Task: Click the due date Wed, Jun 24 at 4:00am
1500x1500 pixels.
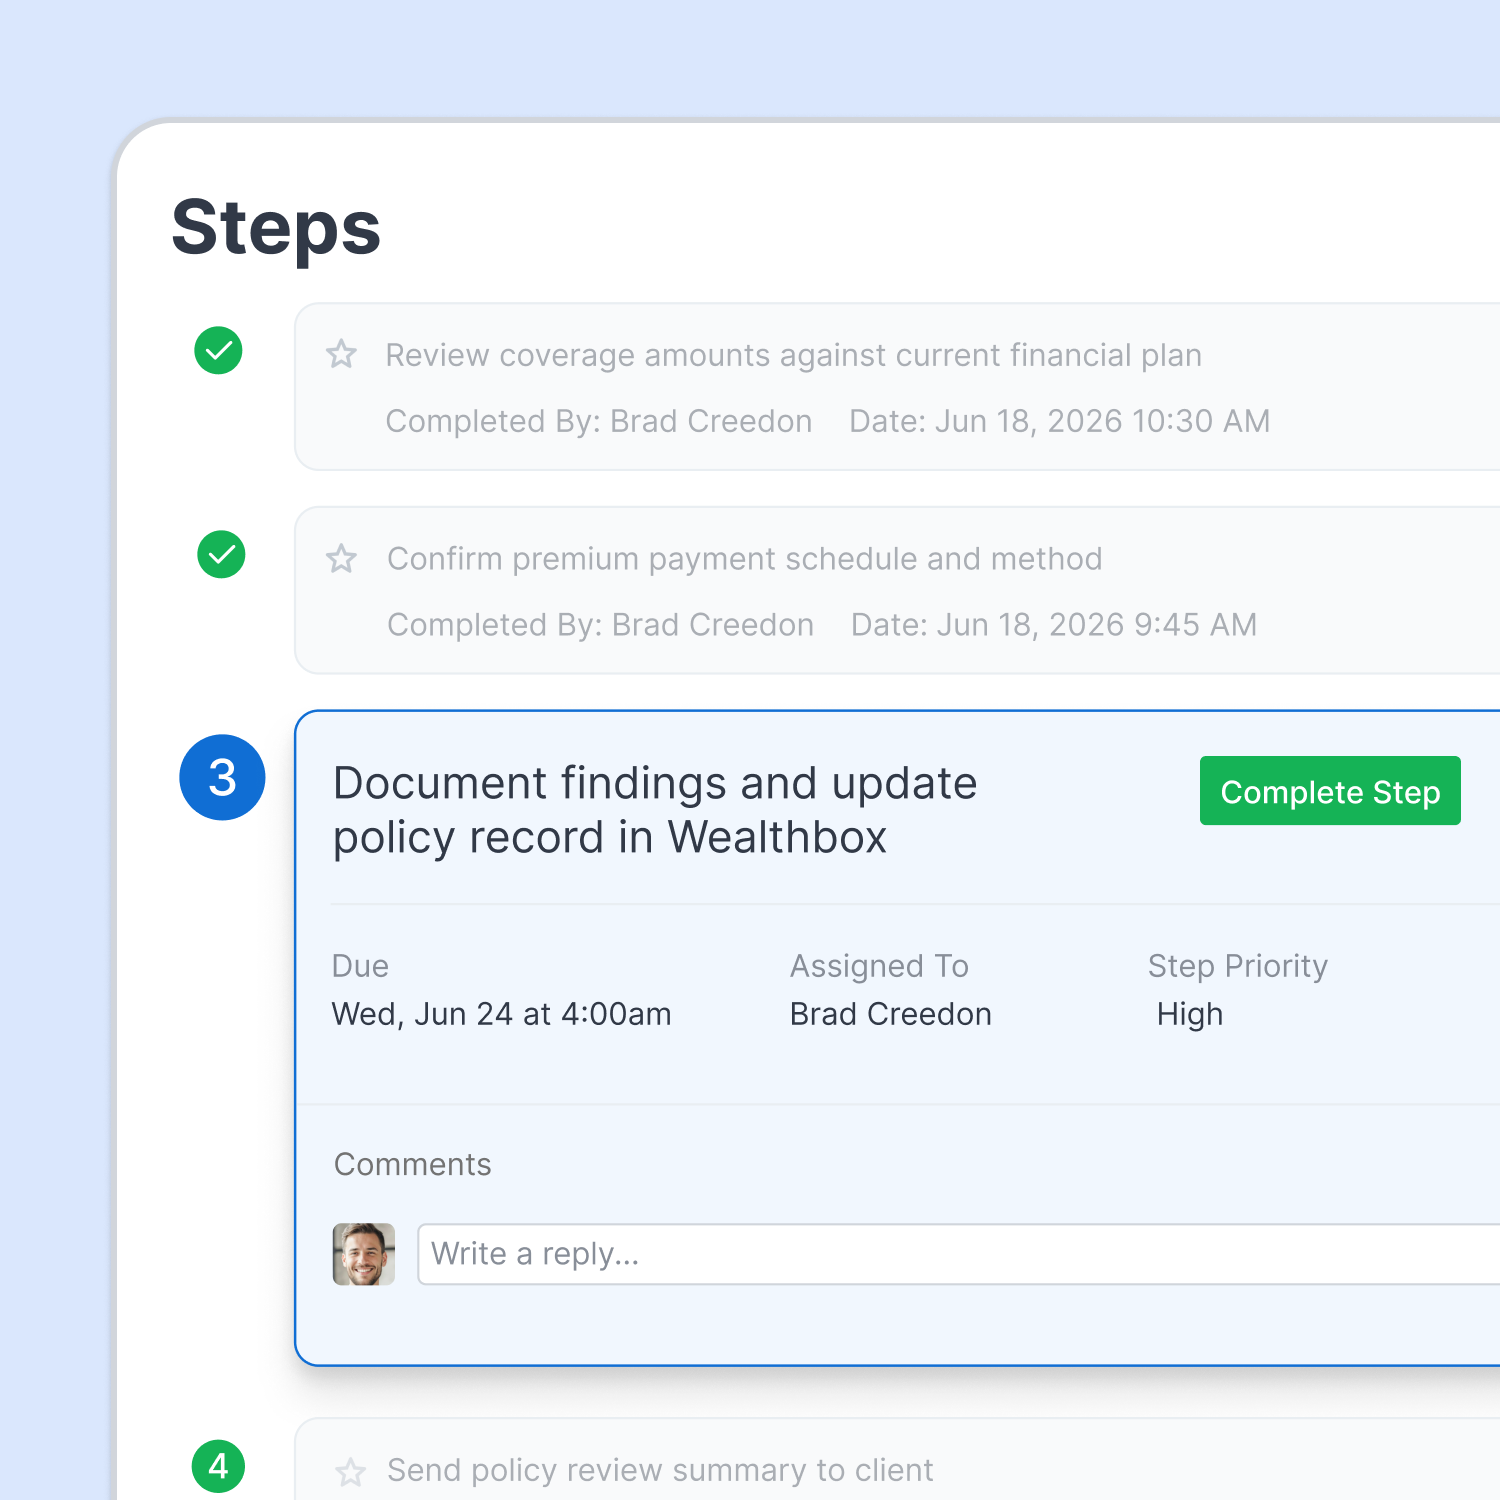Action: coord(501,1014)
